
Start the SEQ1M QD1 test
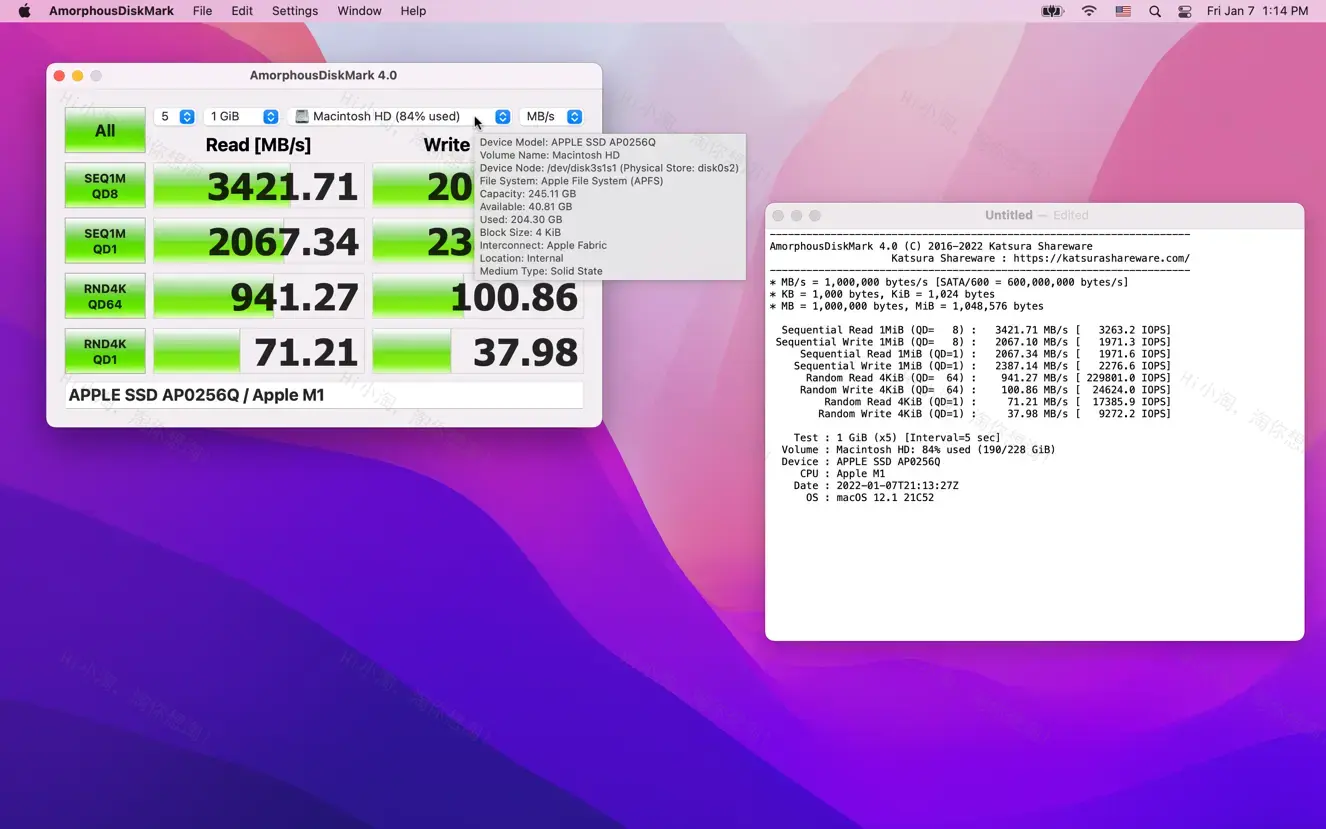pos(104,240)
